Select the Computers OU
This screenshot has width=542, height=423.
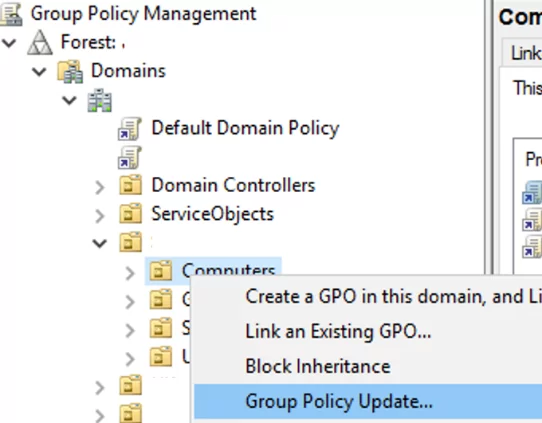[x=228, y=270]
